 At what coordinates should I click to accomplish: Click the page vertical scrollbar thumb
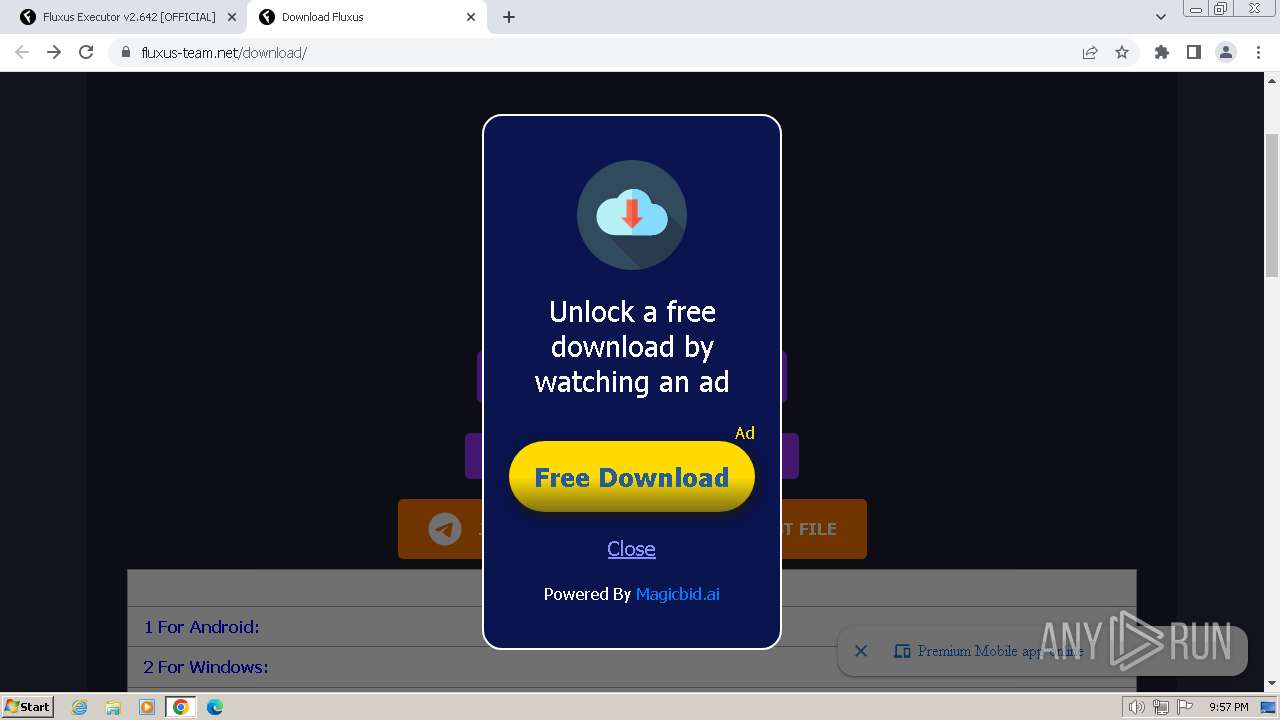[1272, 205]
